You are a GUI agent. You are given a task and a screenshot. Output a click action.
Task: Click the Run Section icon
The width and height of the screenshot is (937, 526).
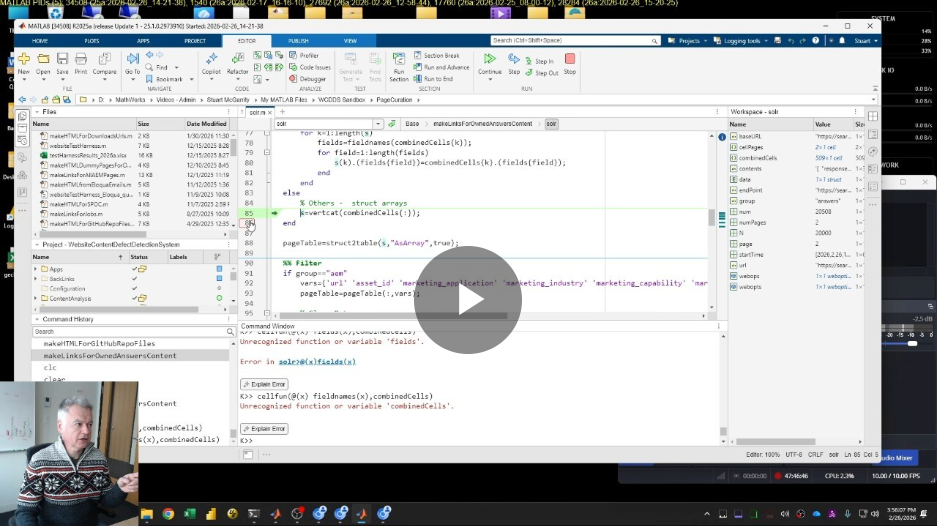[399, 61]
